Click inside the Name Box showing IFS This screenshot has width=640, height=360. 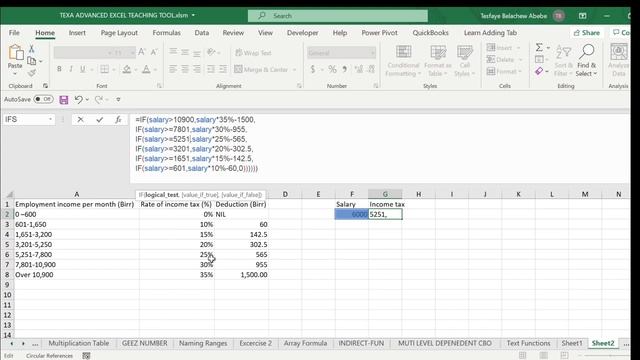(25, 120)
